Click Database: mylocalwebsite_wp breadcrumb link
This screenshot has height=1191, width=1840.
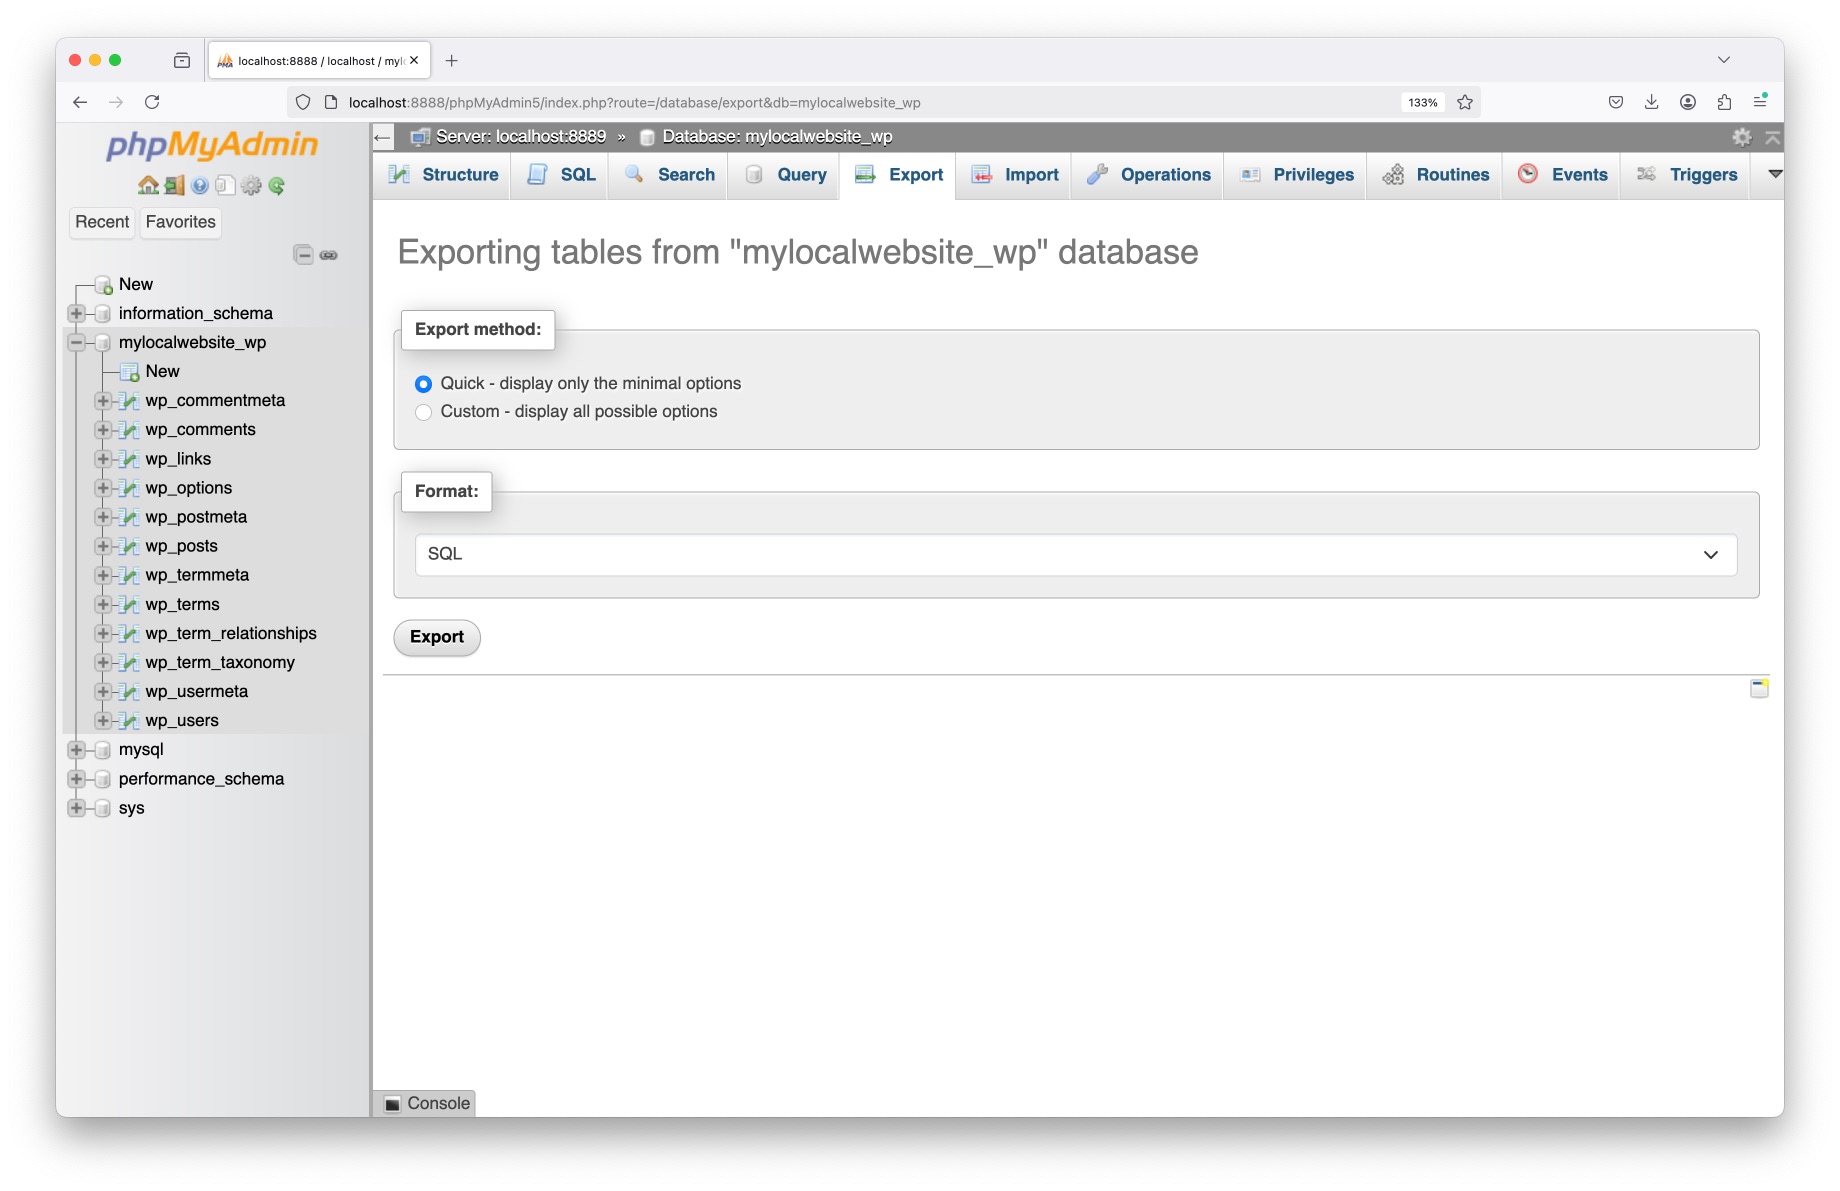coord(777,137)
